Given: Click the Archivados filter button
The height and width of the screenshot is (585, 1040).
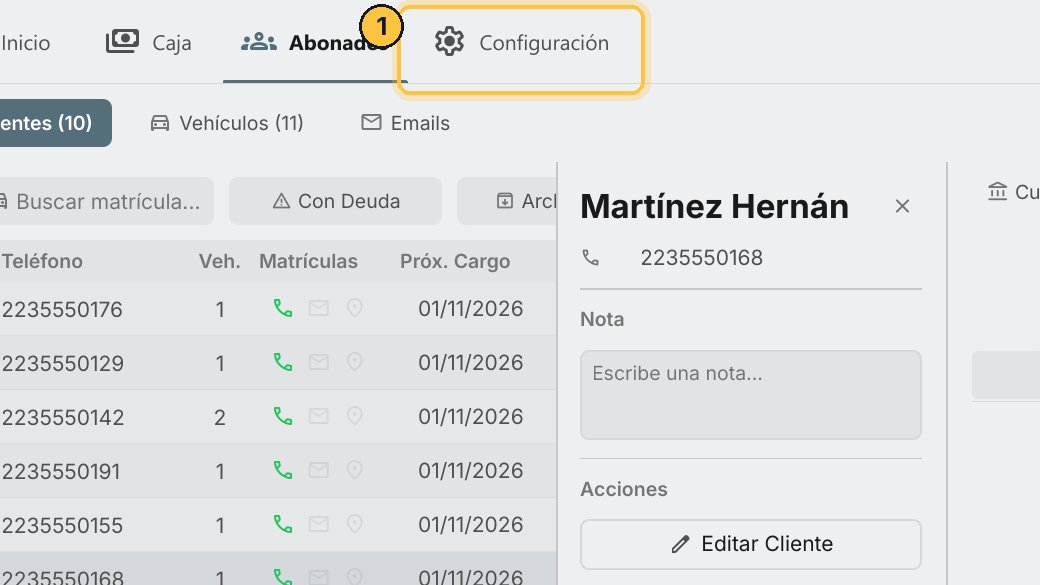Looking at the screenshot, I should (x=507, y=201).
